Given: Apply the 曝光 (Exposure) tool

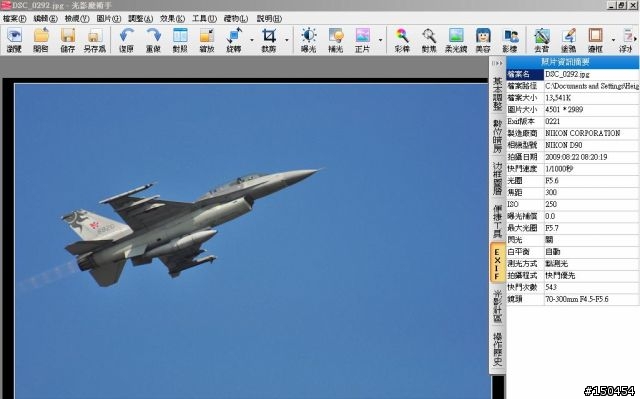Looking at the screenshot, I should click(309, 40).
